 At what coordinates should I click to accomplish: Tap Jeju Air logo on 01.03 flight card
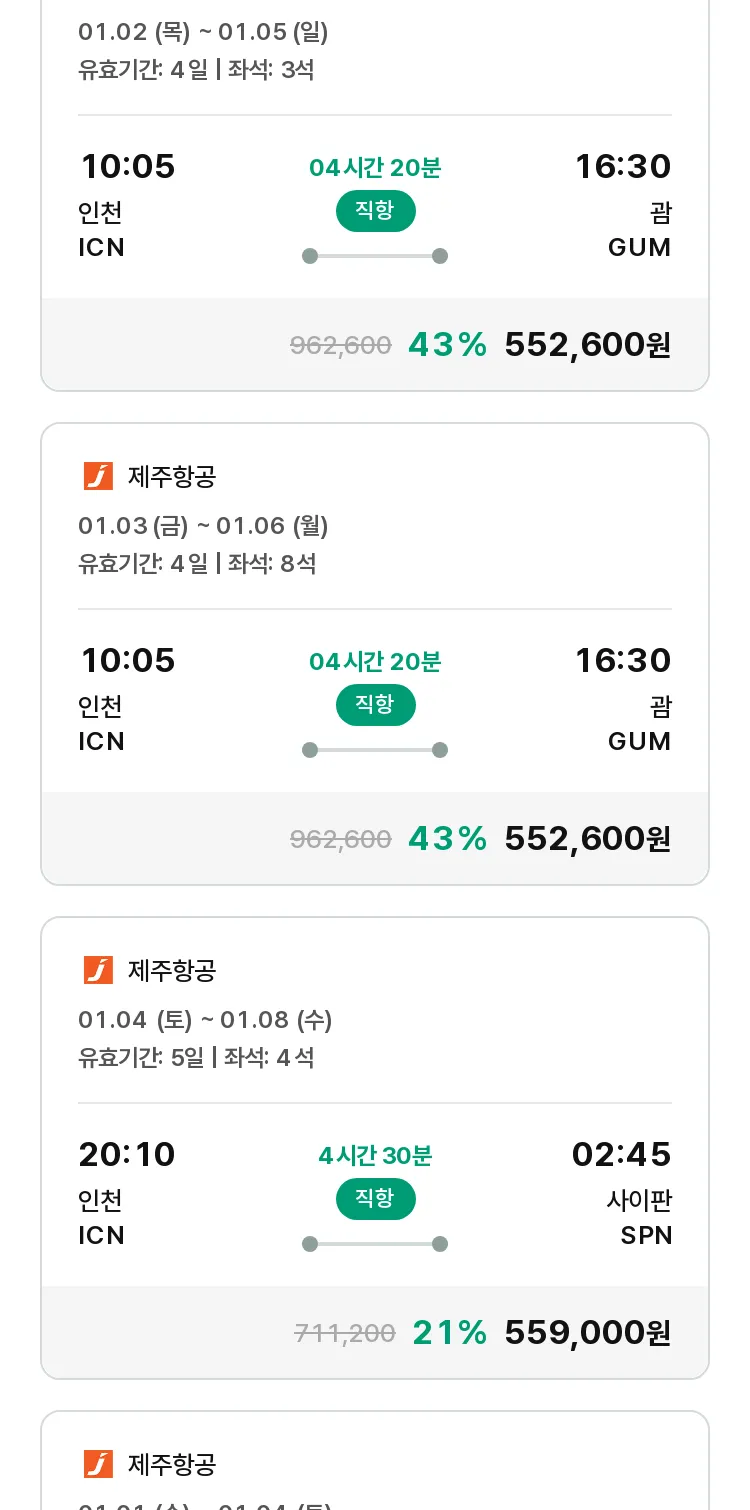click(x=98, y=477)
